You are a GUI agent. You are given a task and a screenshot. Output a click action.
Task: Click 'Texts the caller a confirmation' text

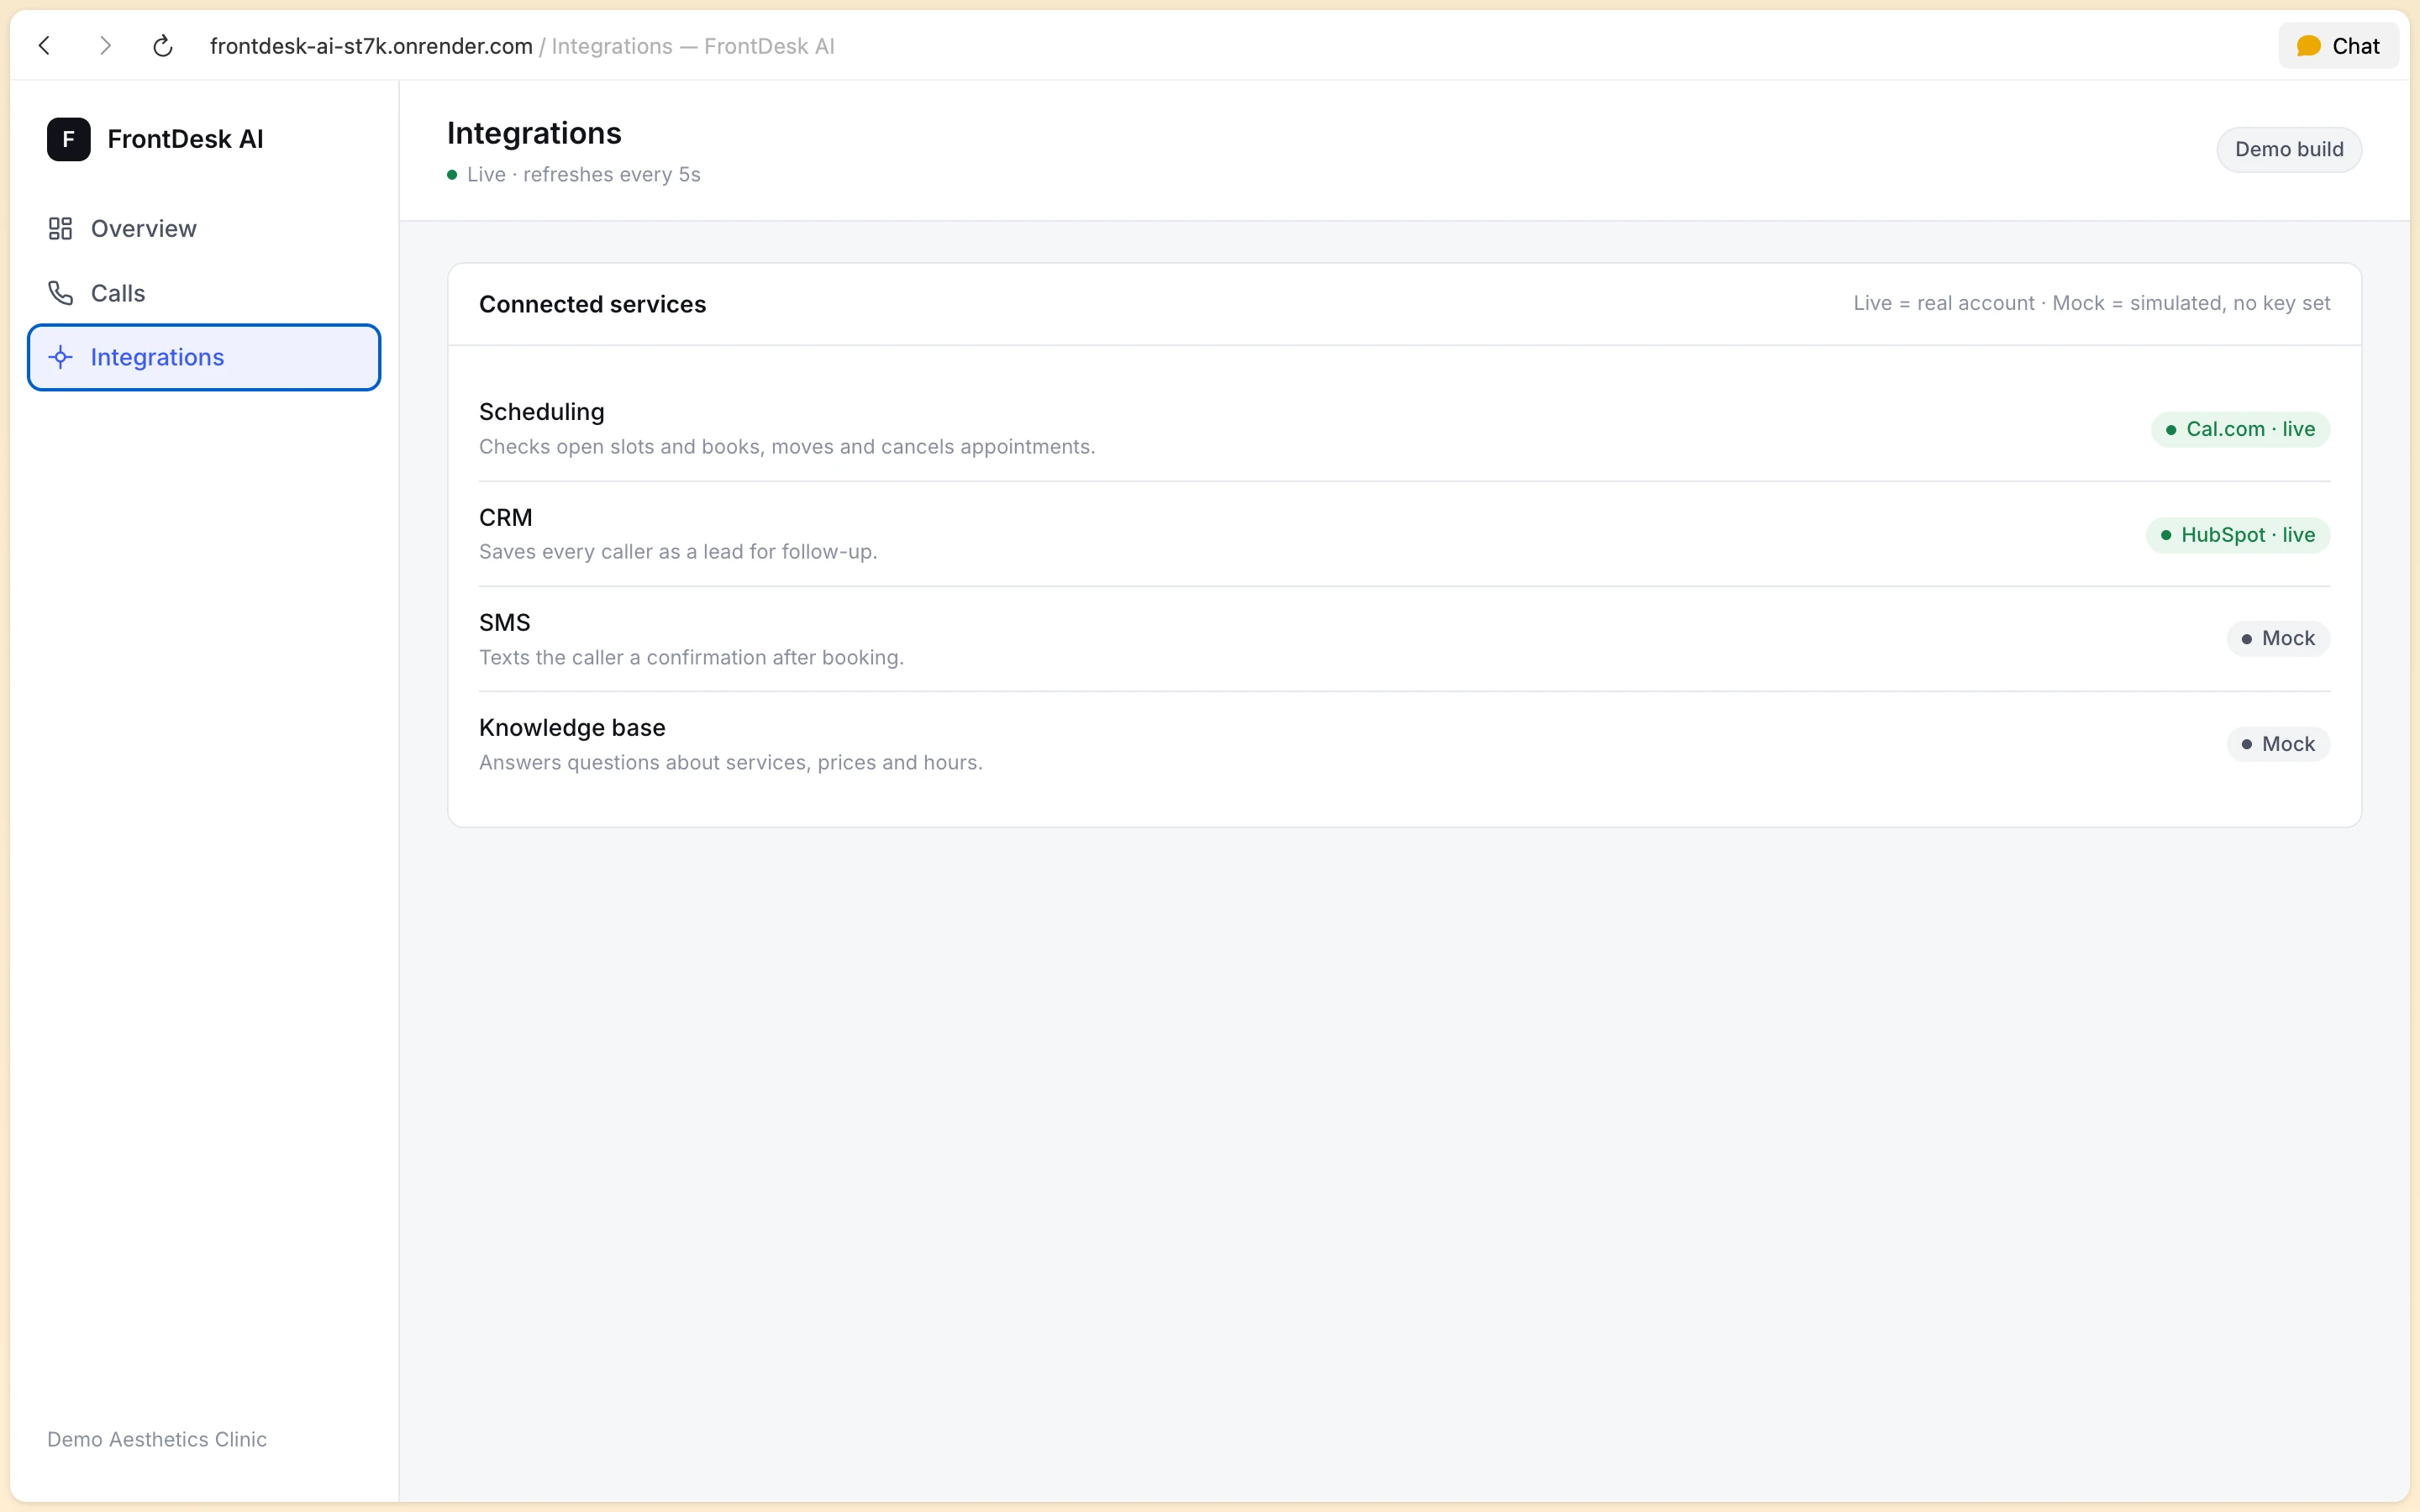[x=691, y=658]
